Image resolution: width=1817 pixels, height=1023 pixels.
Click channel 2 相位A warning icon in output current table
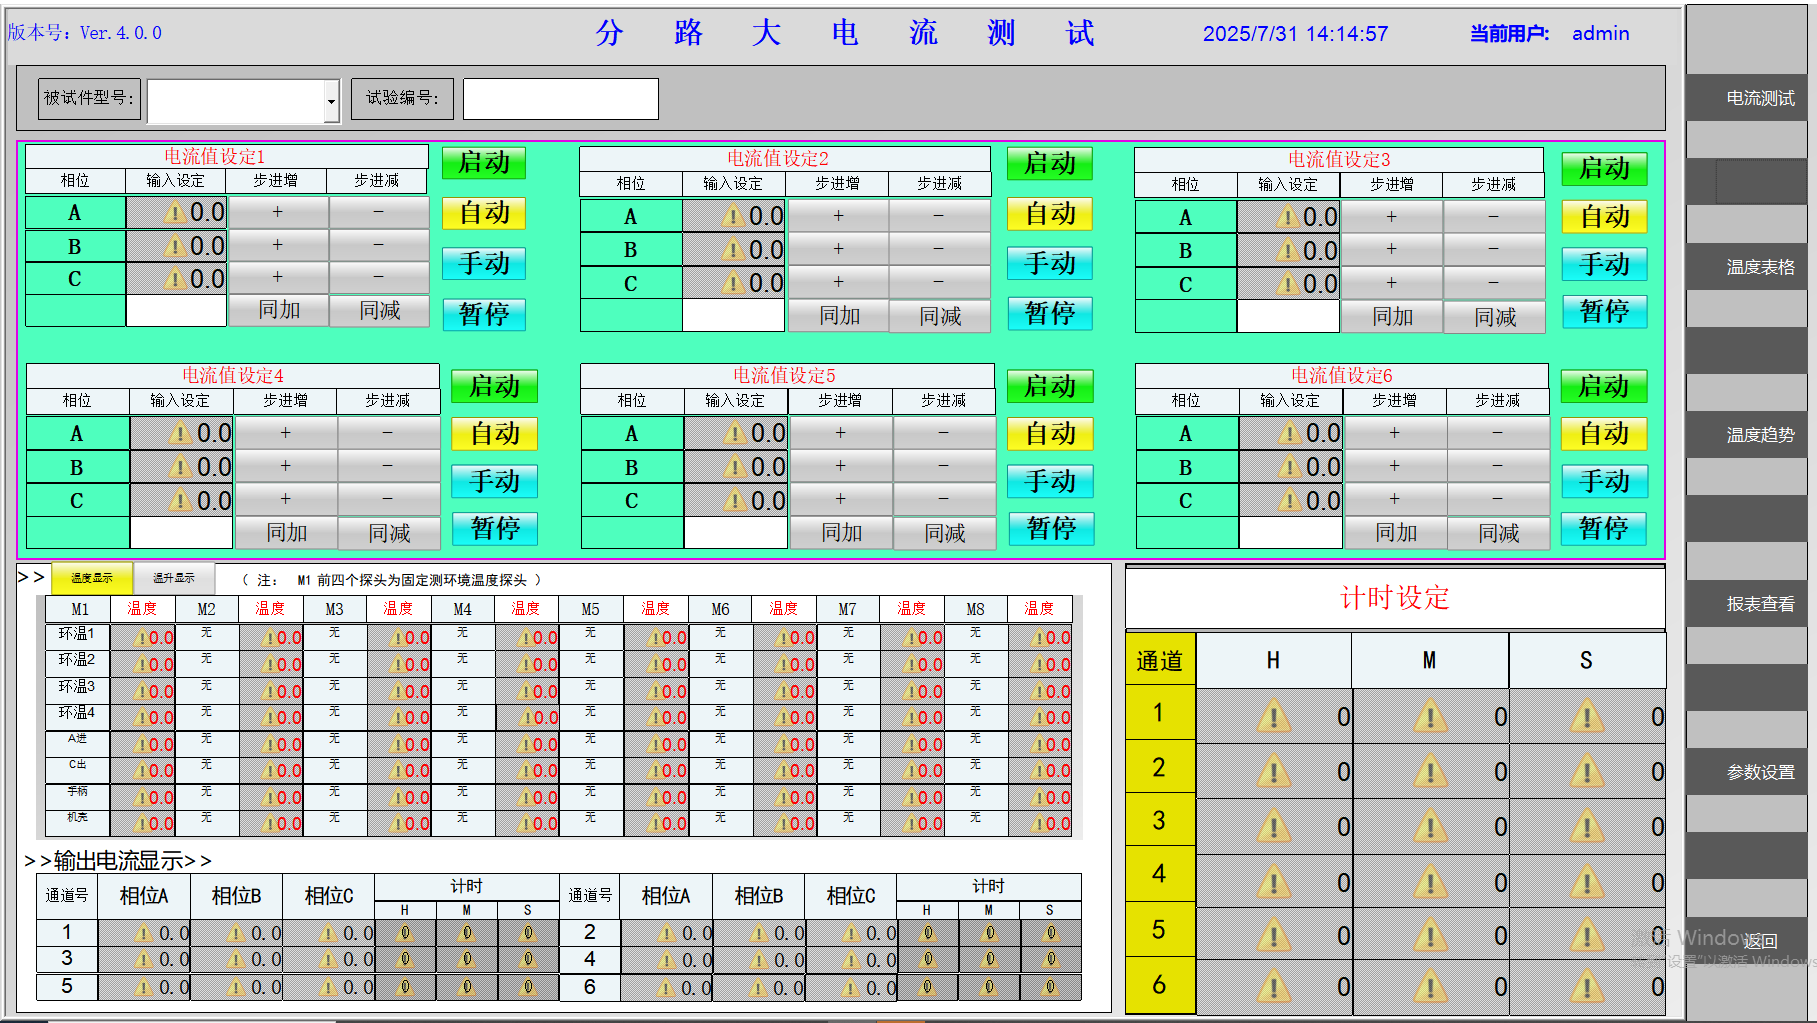pyautogui.click(x=667, y=933)
